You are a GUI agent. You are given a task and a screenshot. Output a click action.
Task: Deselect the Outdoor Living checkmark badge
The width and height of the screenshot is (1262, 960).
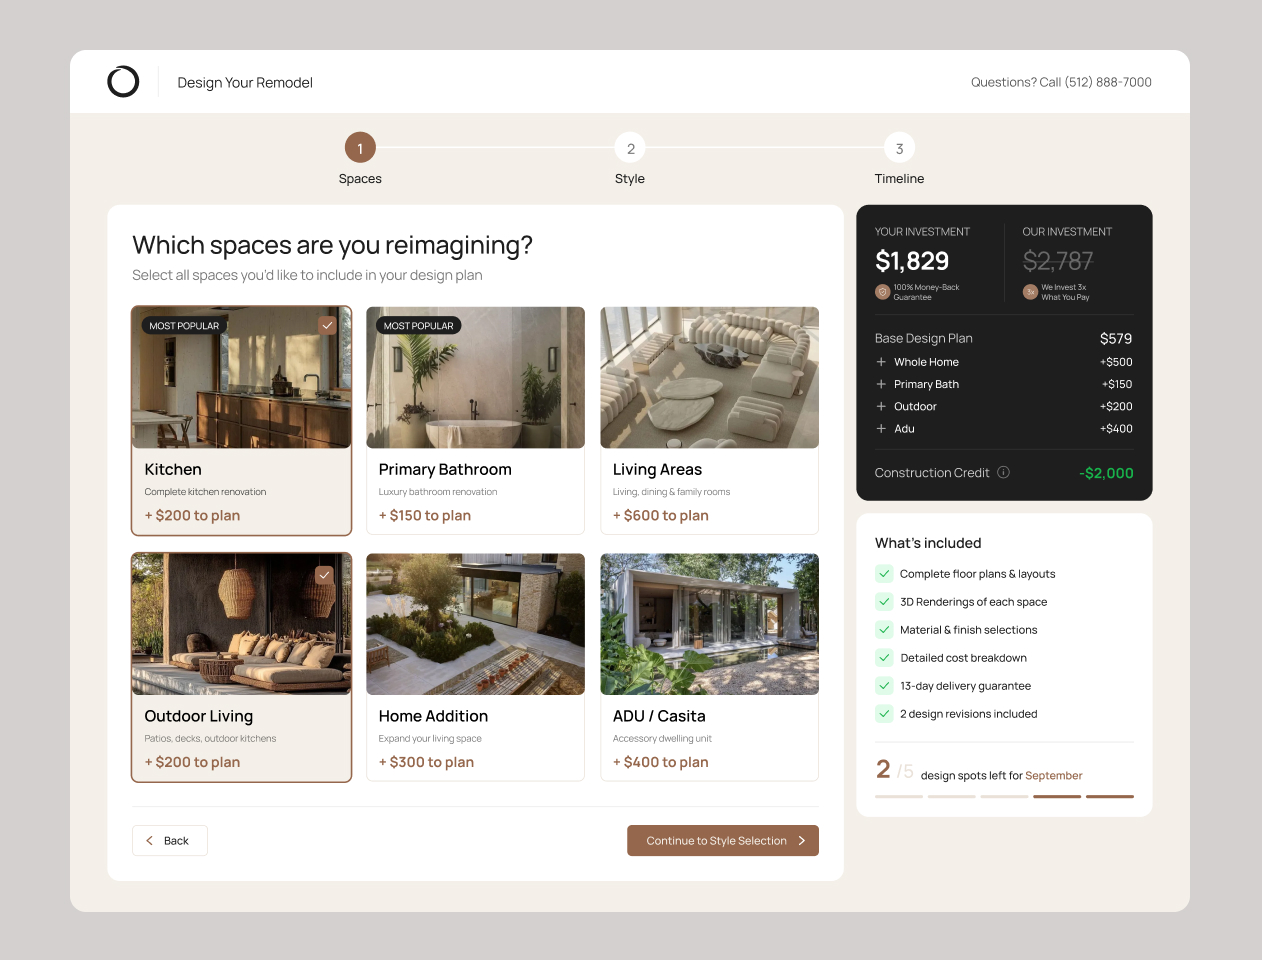click(x=324, y=575)
